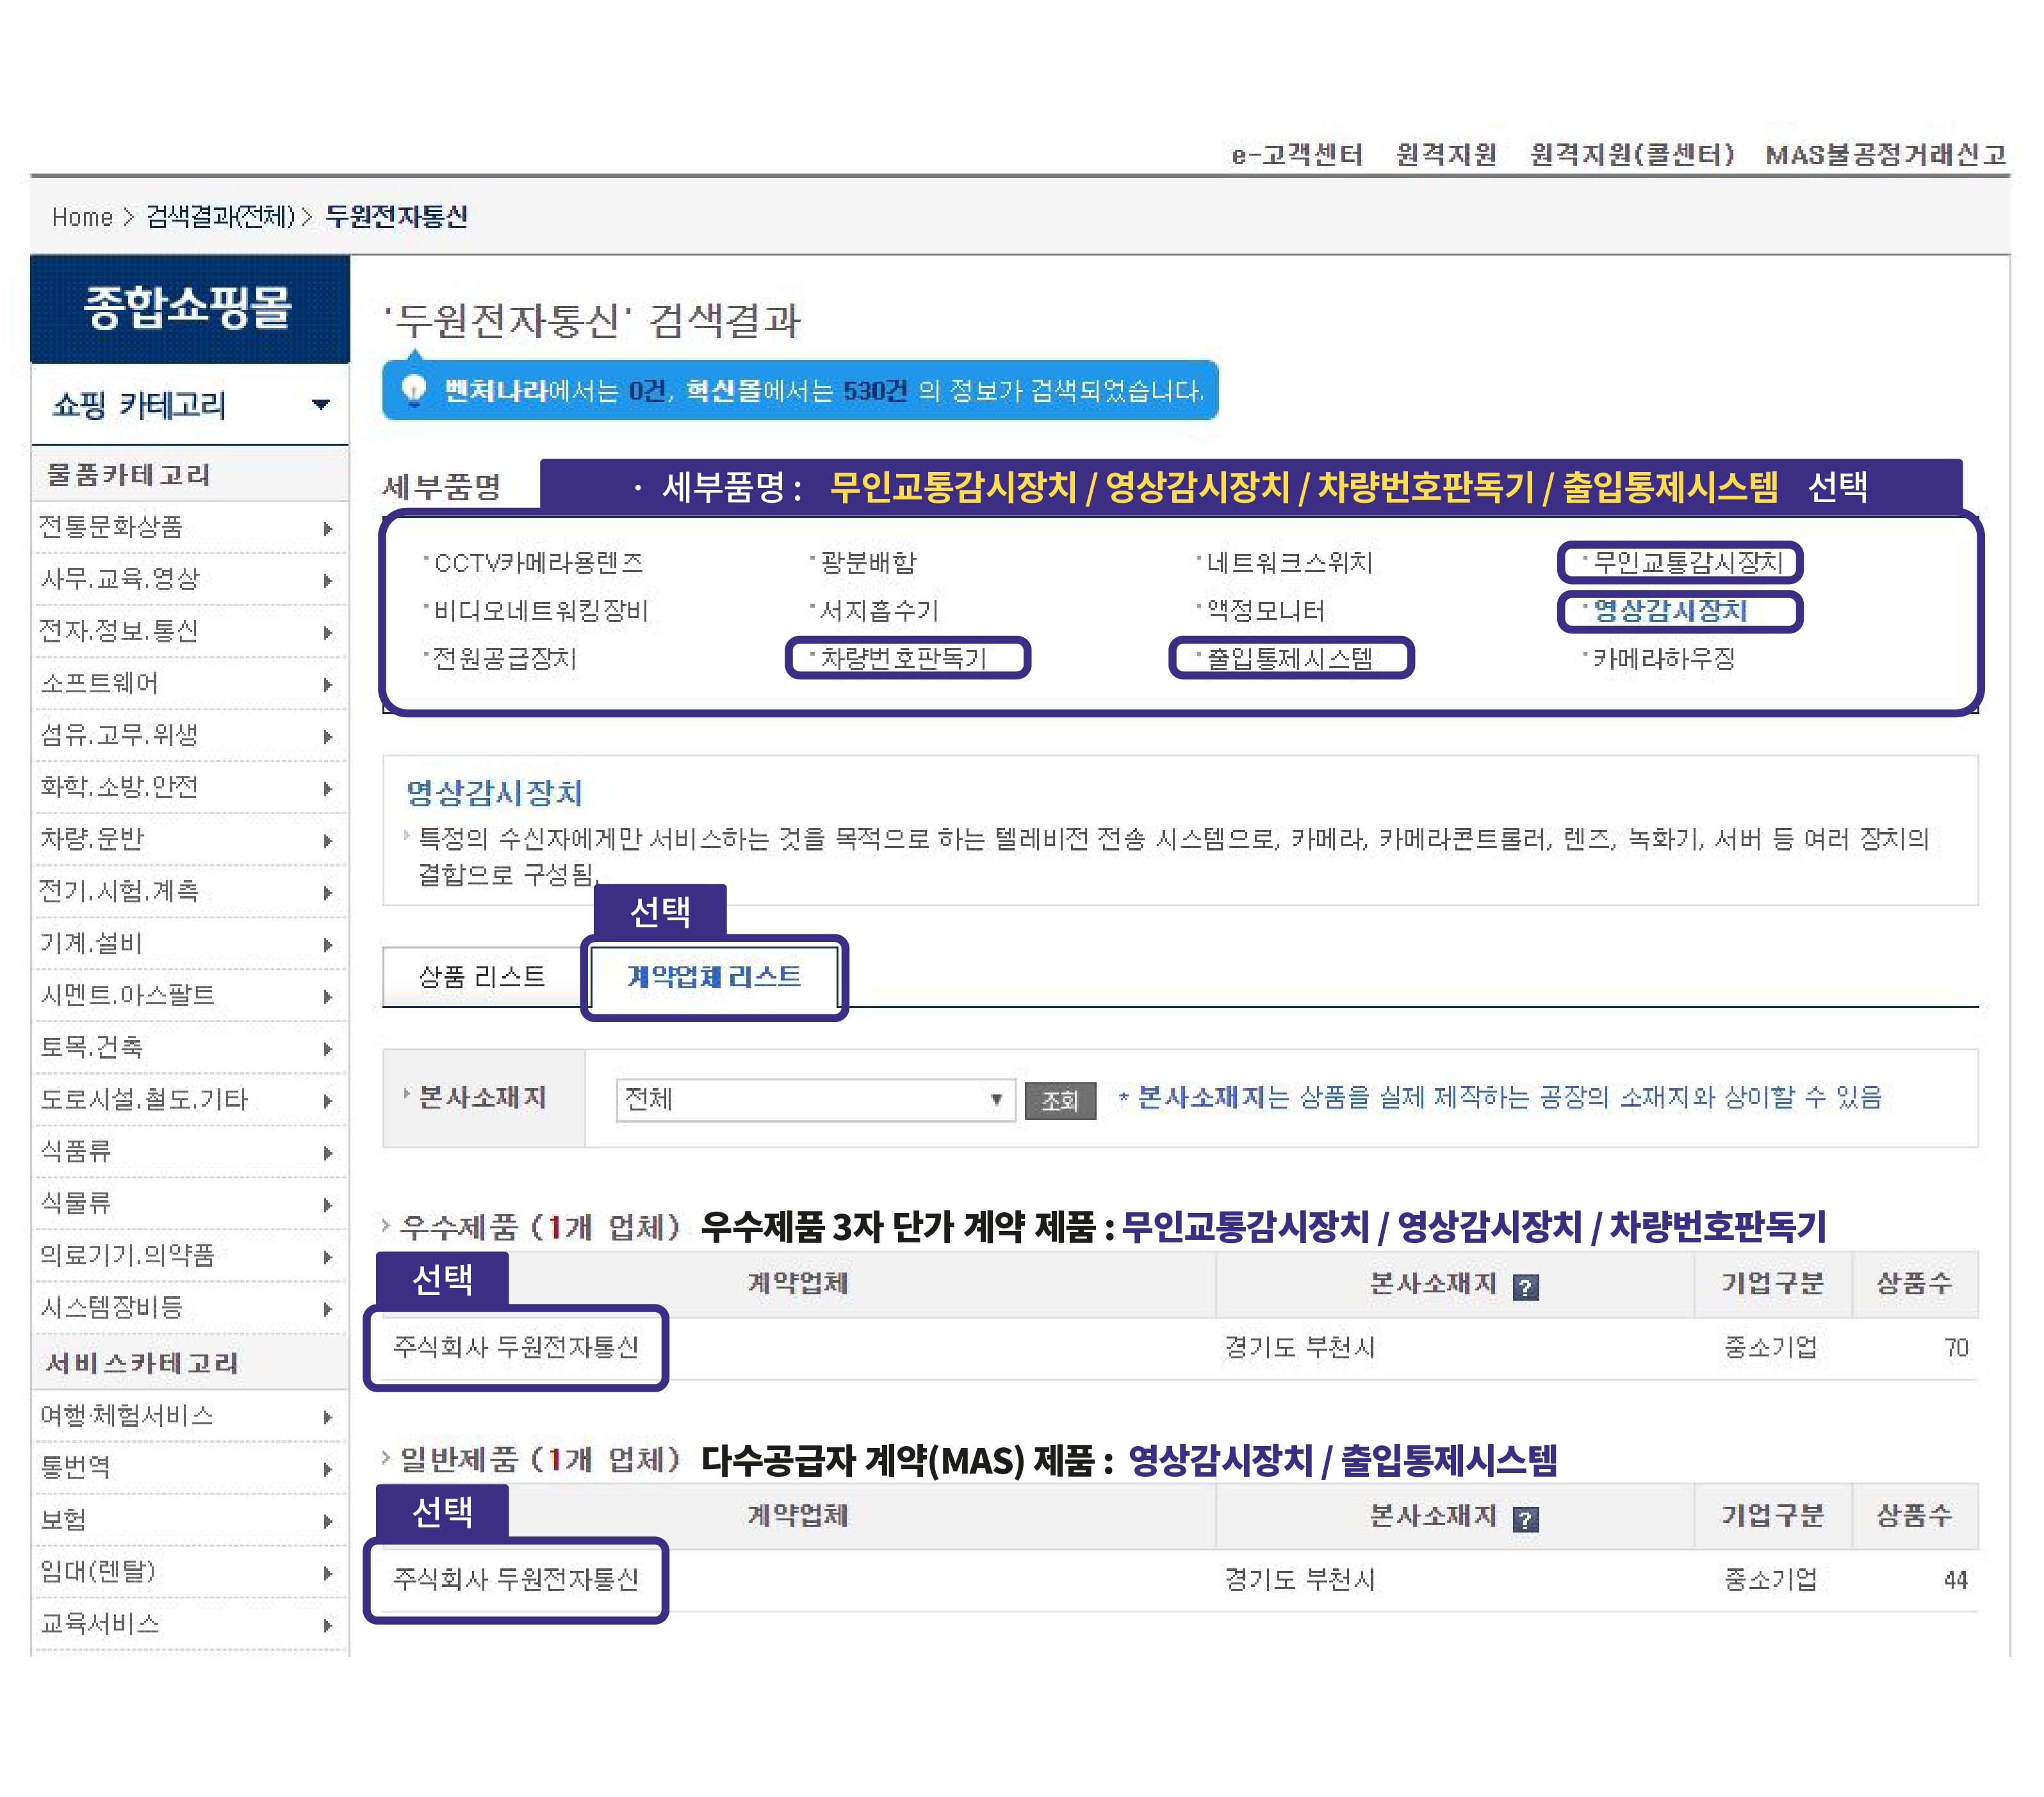Open the 의료기기.의약품 category
The height and width of the screenshot is (1797, 2044).
coord(190,1255)
